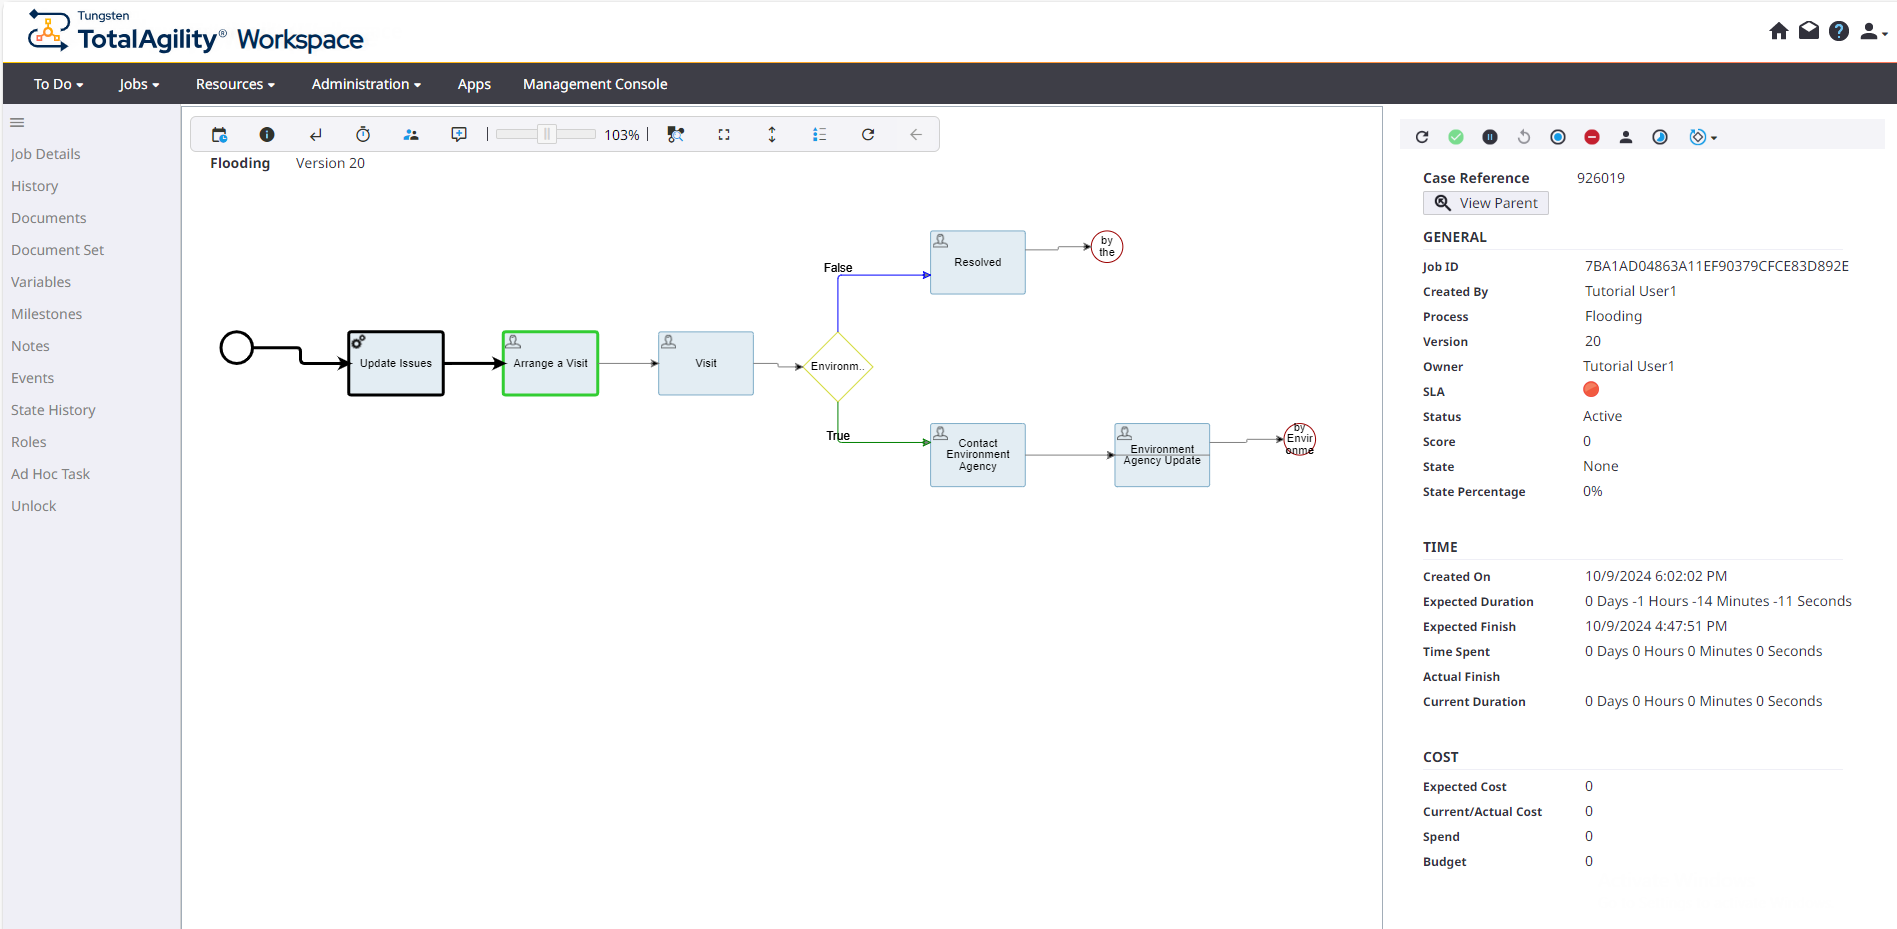Click the dark pause job icon

[x=1490, y=137]
